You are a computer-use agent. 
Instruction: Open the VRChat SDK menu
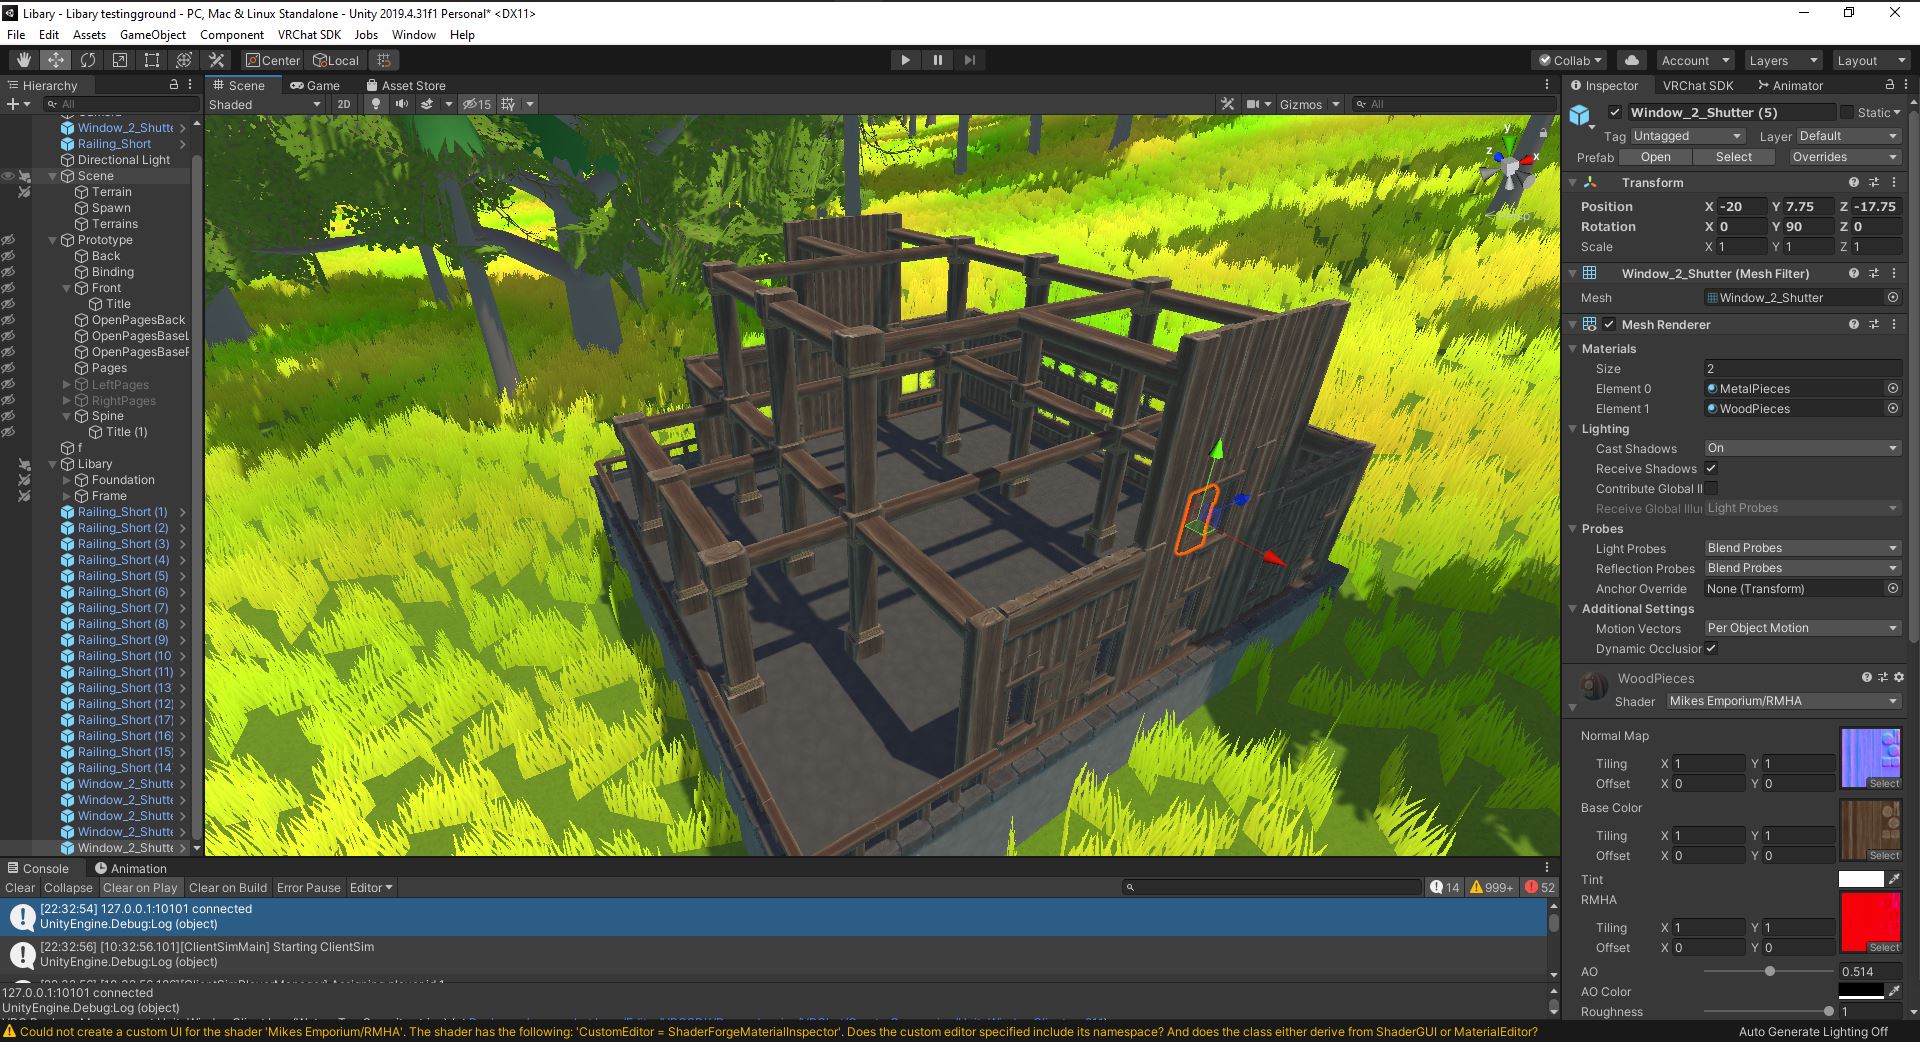(309, 34)
